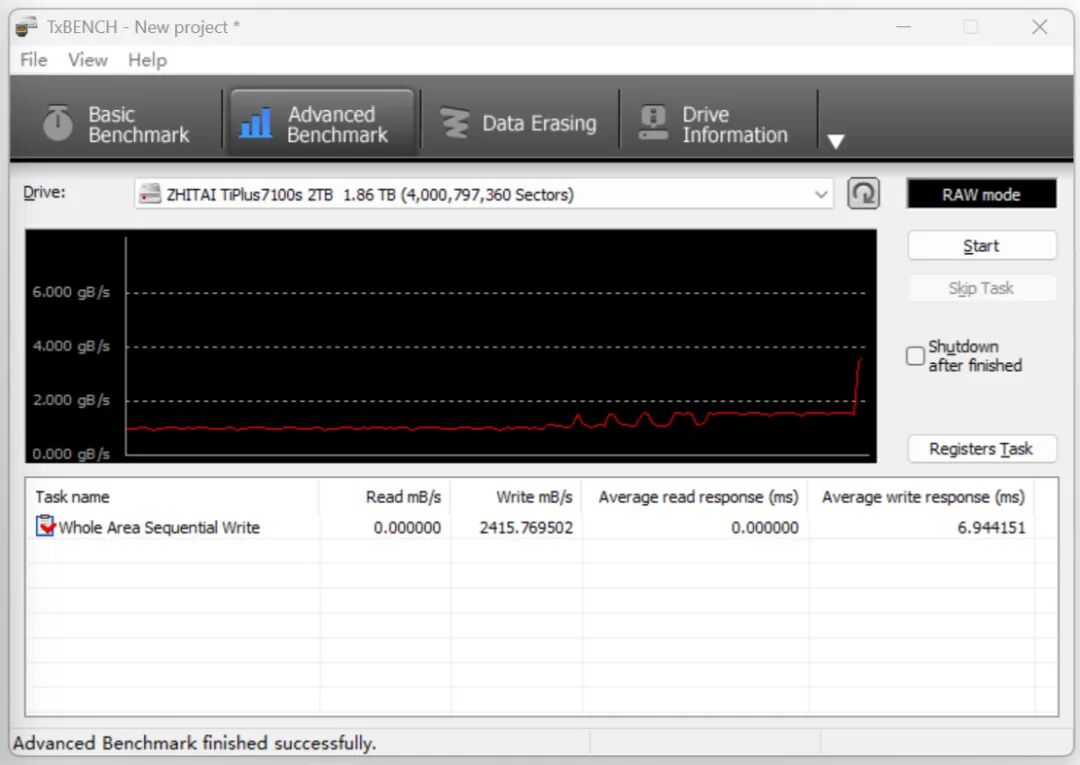Click the refresh drive list icon
The image size is (1080, 765).
click(x=863, y=194)
